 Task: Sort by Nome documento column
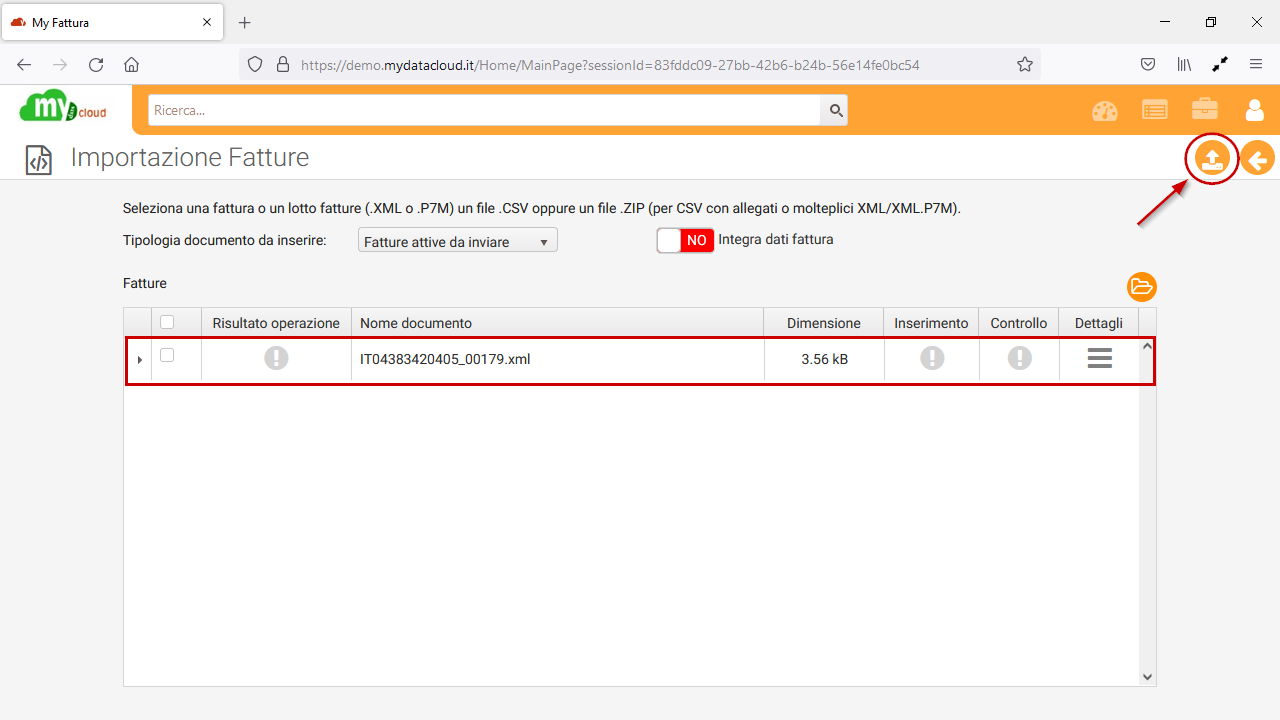click(x=558, y=323)
